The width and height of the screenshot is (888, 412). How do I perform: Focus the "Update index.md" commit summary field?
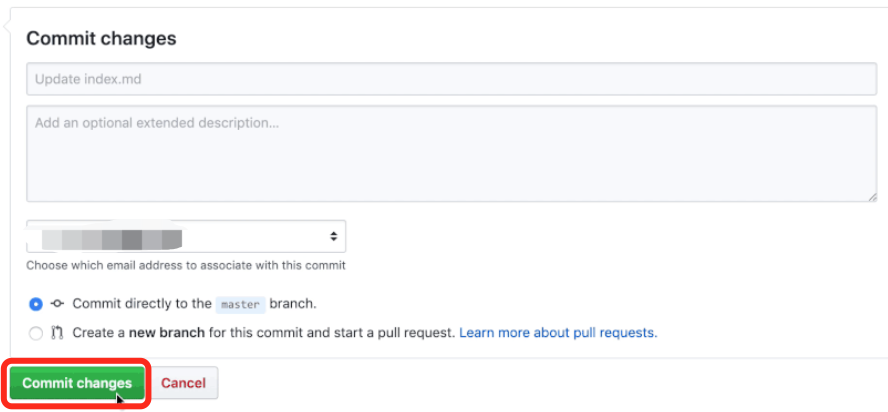(x=451, y=79)
